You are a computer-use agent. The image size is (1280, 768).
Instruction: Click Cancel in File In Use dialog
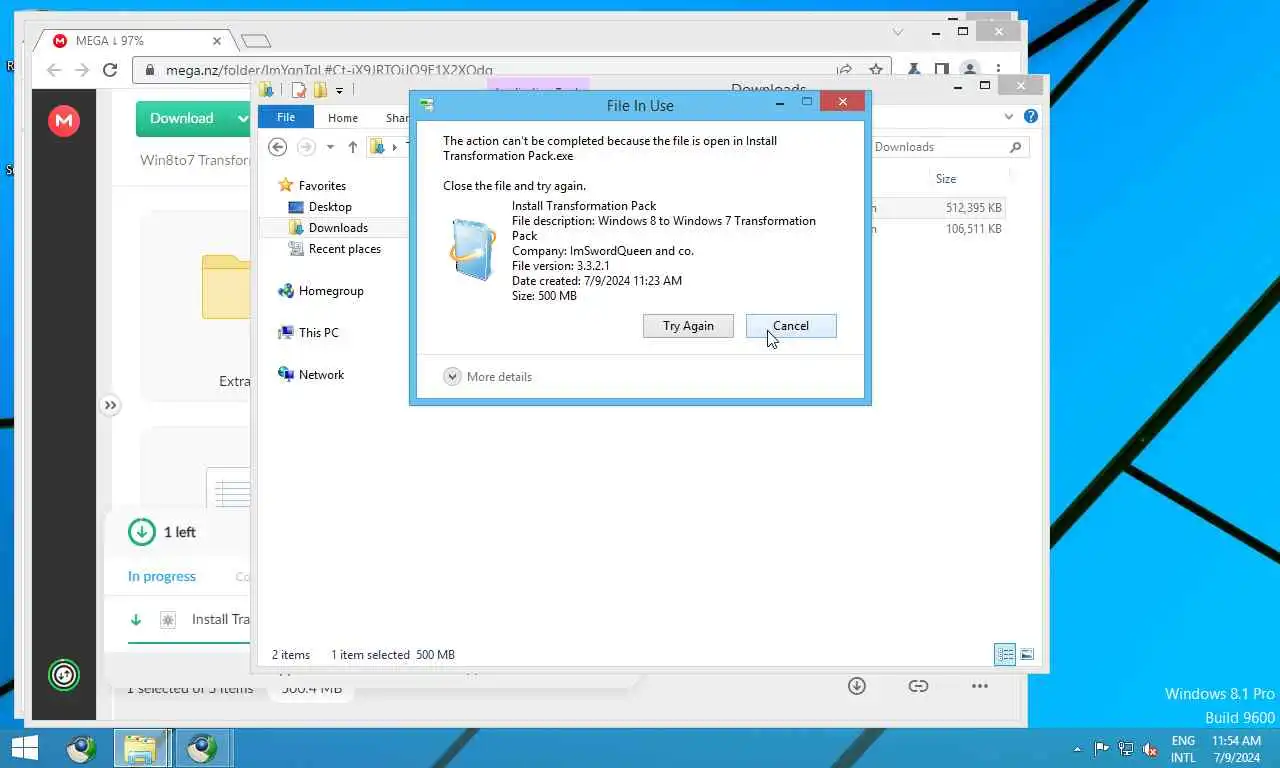[791, 326]
